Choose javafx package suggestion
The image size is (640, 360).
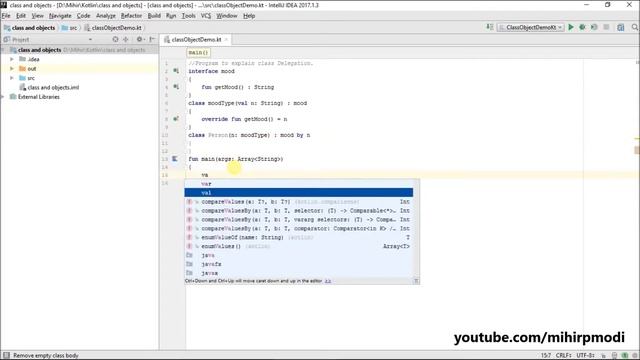click(298, 264)
